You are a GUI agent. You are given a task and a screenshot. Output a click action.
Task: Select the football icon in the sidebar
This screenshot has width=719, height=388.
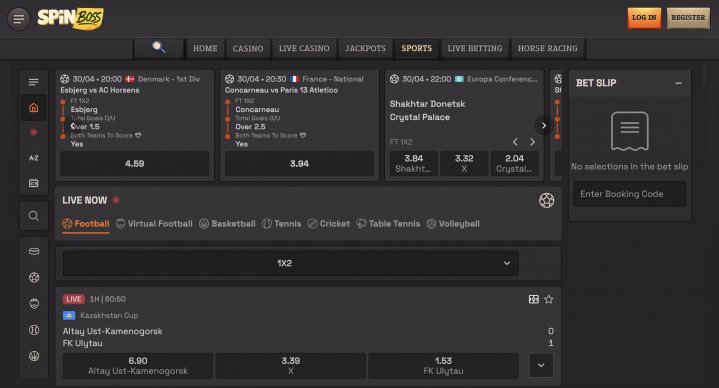[33, 277]
